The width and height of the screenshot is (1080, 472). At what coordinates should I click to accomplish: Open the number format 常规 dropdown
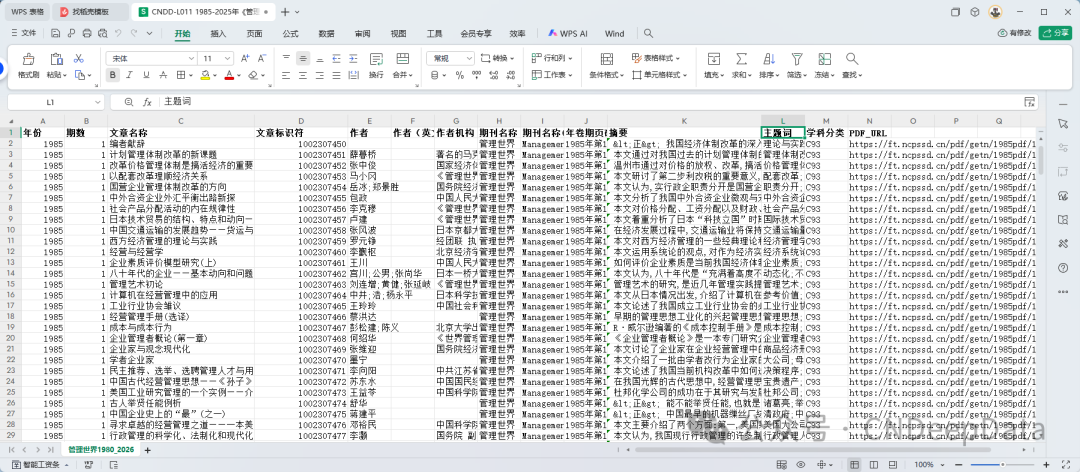point(470,59)
